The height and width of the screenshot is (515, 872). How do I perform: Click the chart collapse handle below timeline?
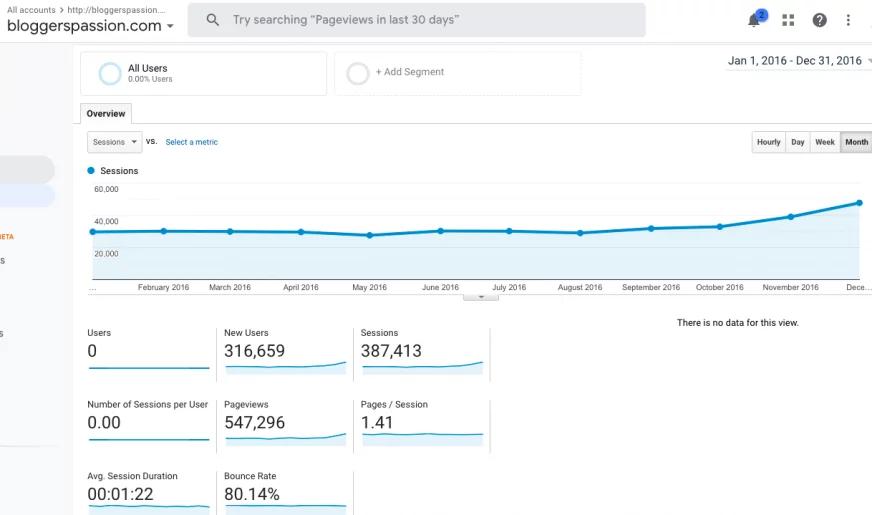pyautogui.click(x=481, y=297)
